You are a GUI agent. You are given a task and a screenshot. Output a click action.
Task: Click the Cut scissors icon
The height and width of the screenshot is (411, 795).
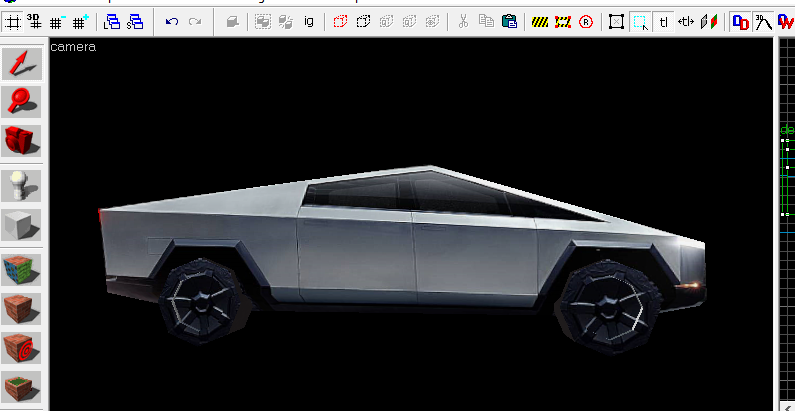(x=462, y=22)
